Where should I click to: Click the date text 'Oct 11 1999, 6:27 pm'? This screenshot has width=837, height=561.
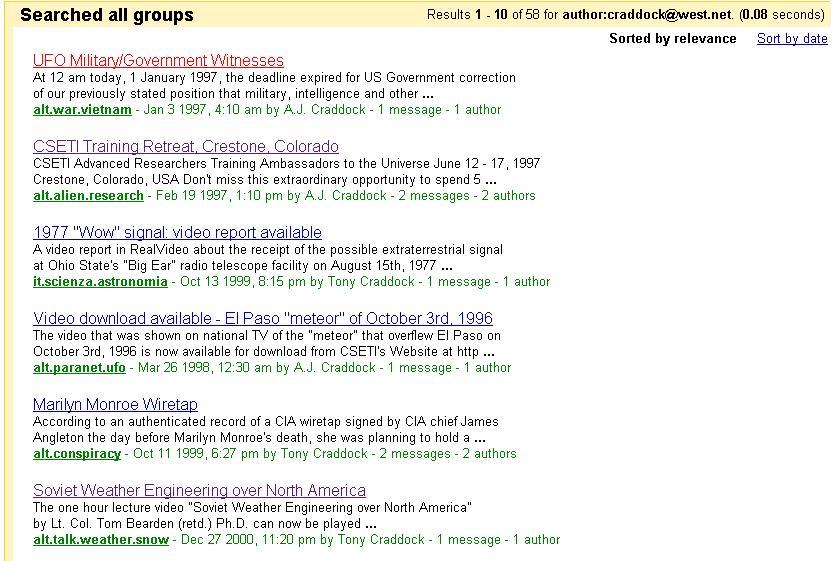[196, 454]
